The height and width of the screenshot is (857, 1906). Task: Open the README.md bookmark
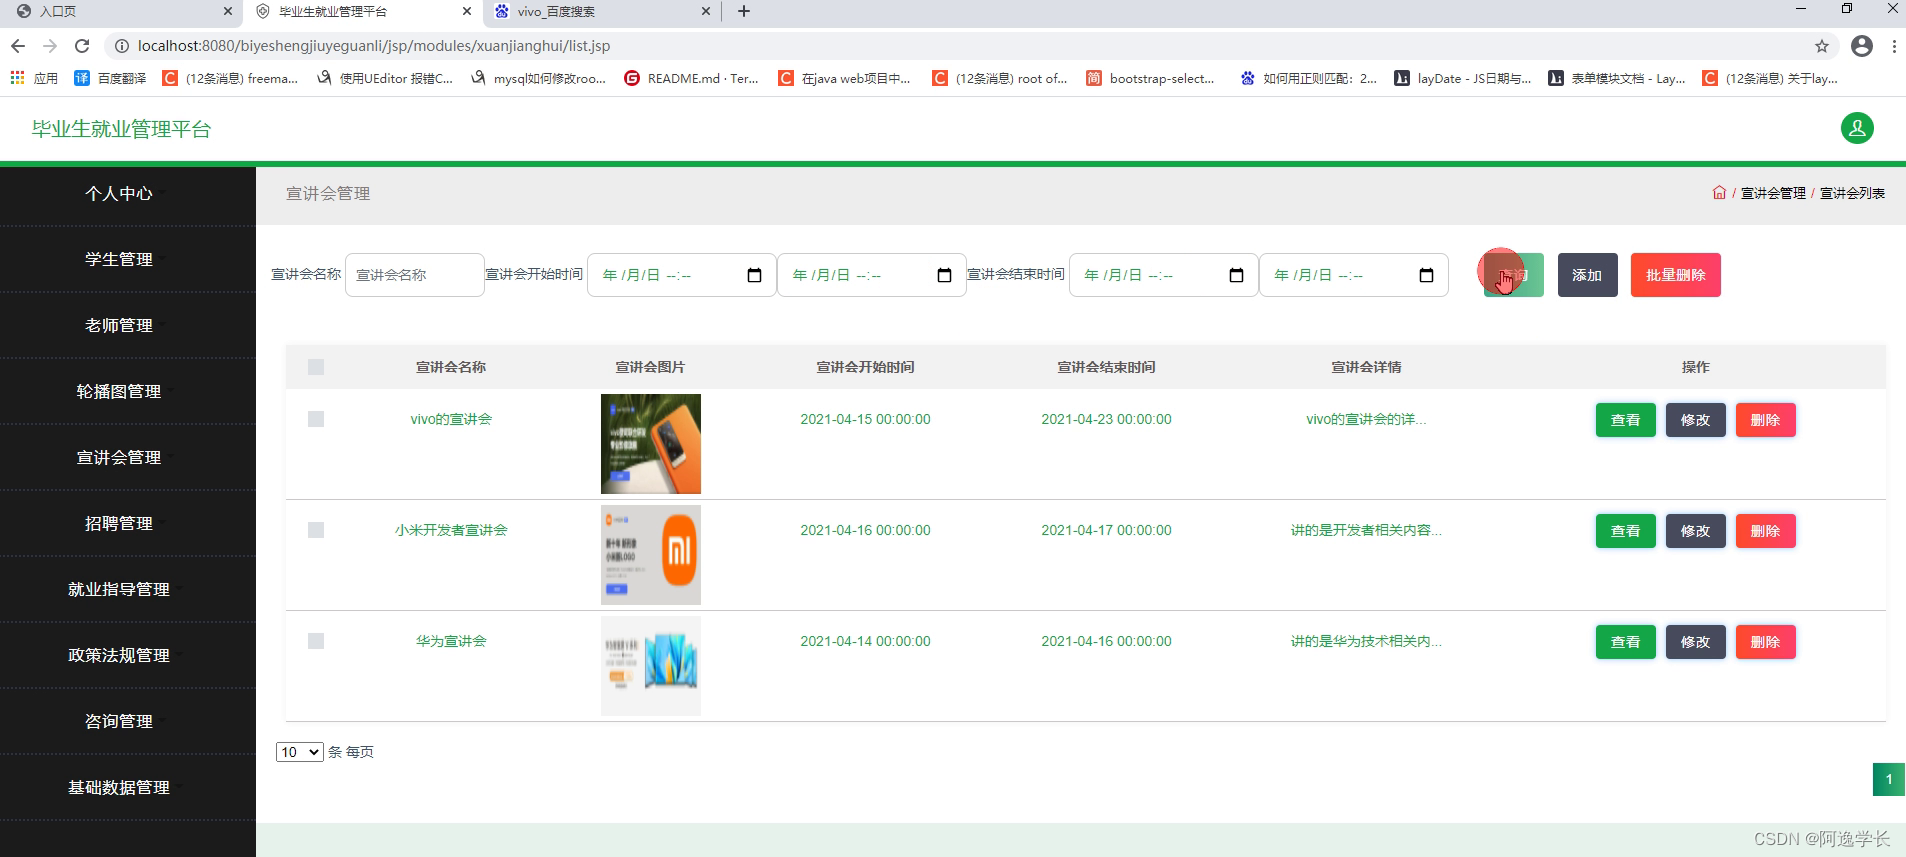coord(691,78)
